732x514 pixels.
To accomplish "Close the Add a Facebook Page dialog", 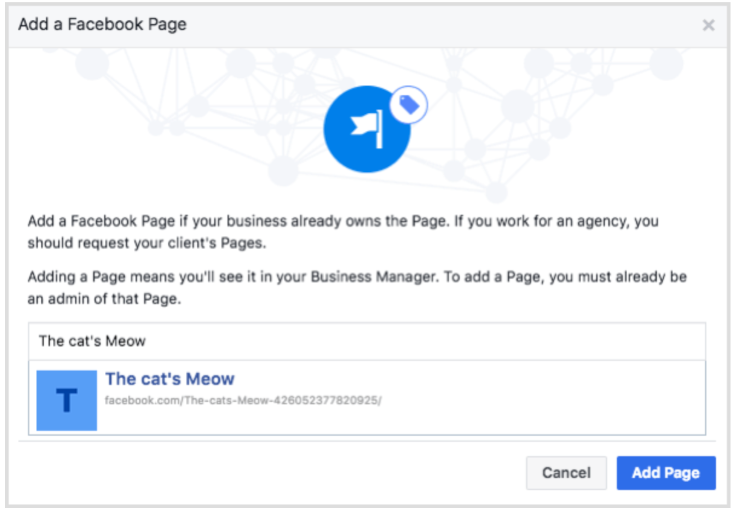I will click(x=708, y=25).
